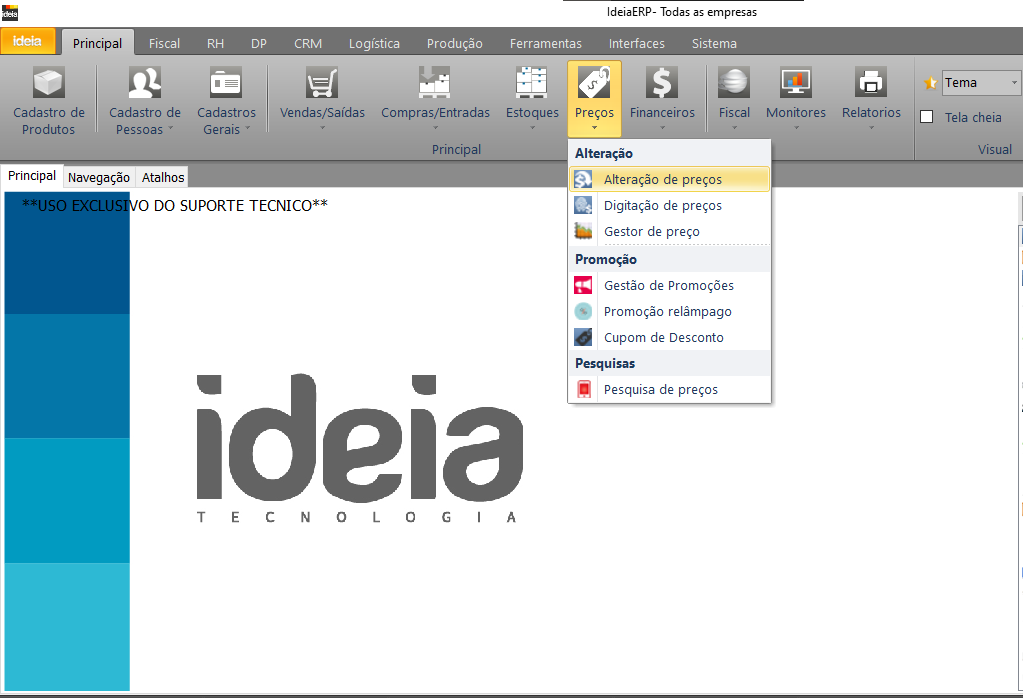Viewport: 1023px width, 698px height.
Task: Select Alteração de preços menu entry
Action: point(662,180)
